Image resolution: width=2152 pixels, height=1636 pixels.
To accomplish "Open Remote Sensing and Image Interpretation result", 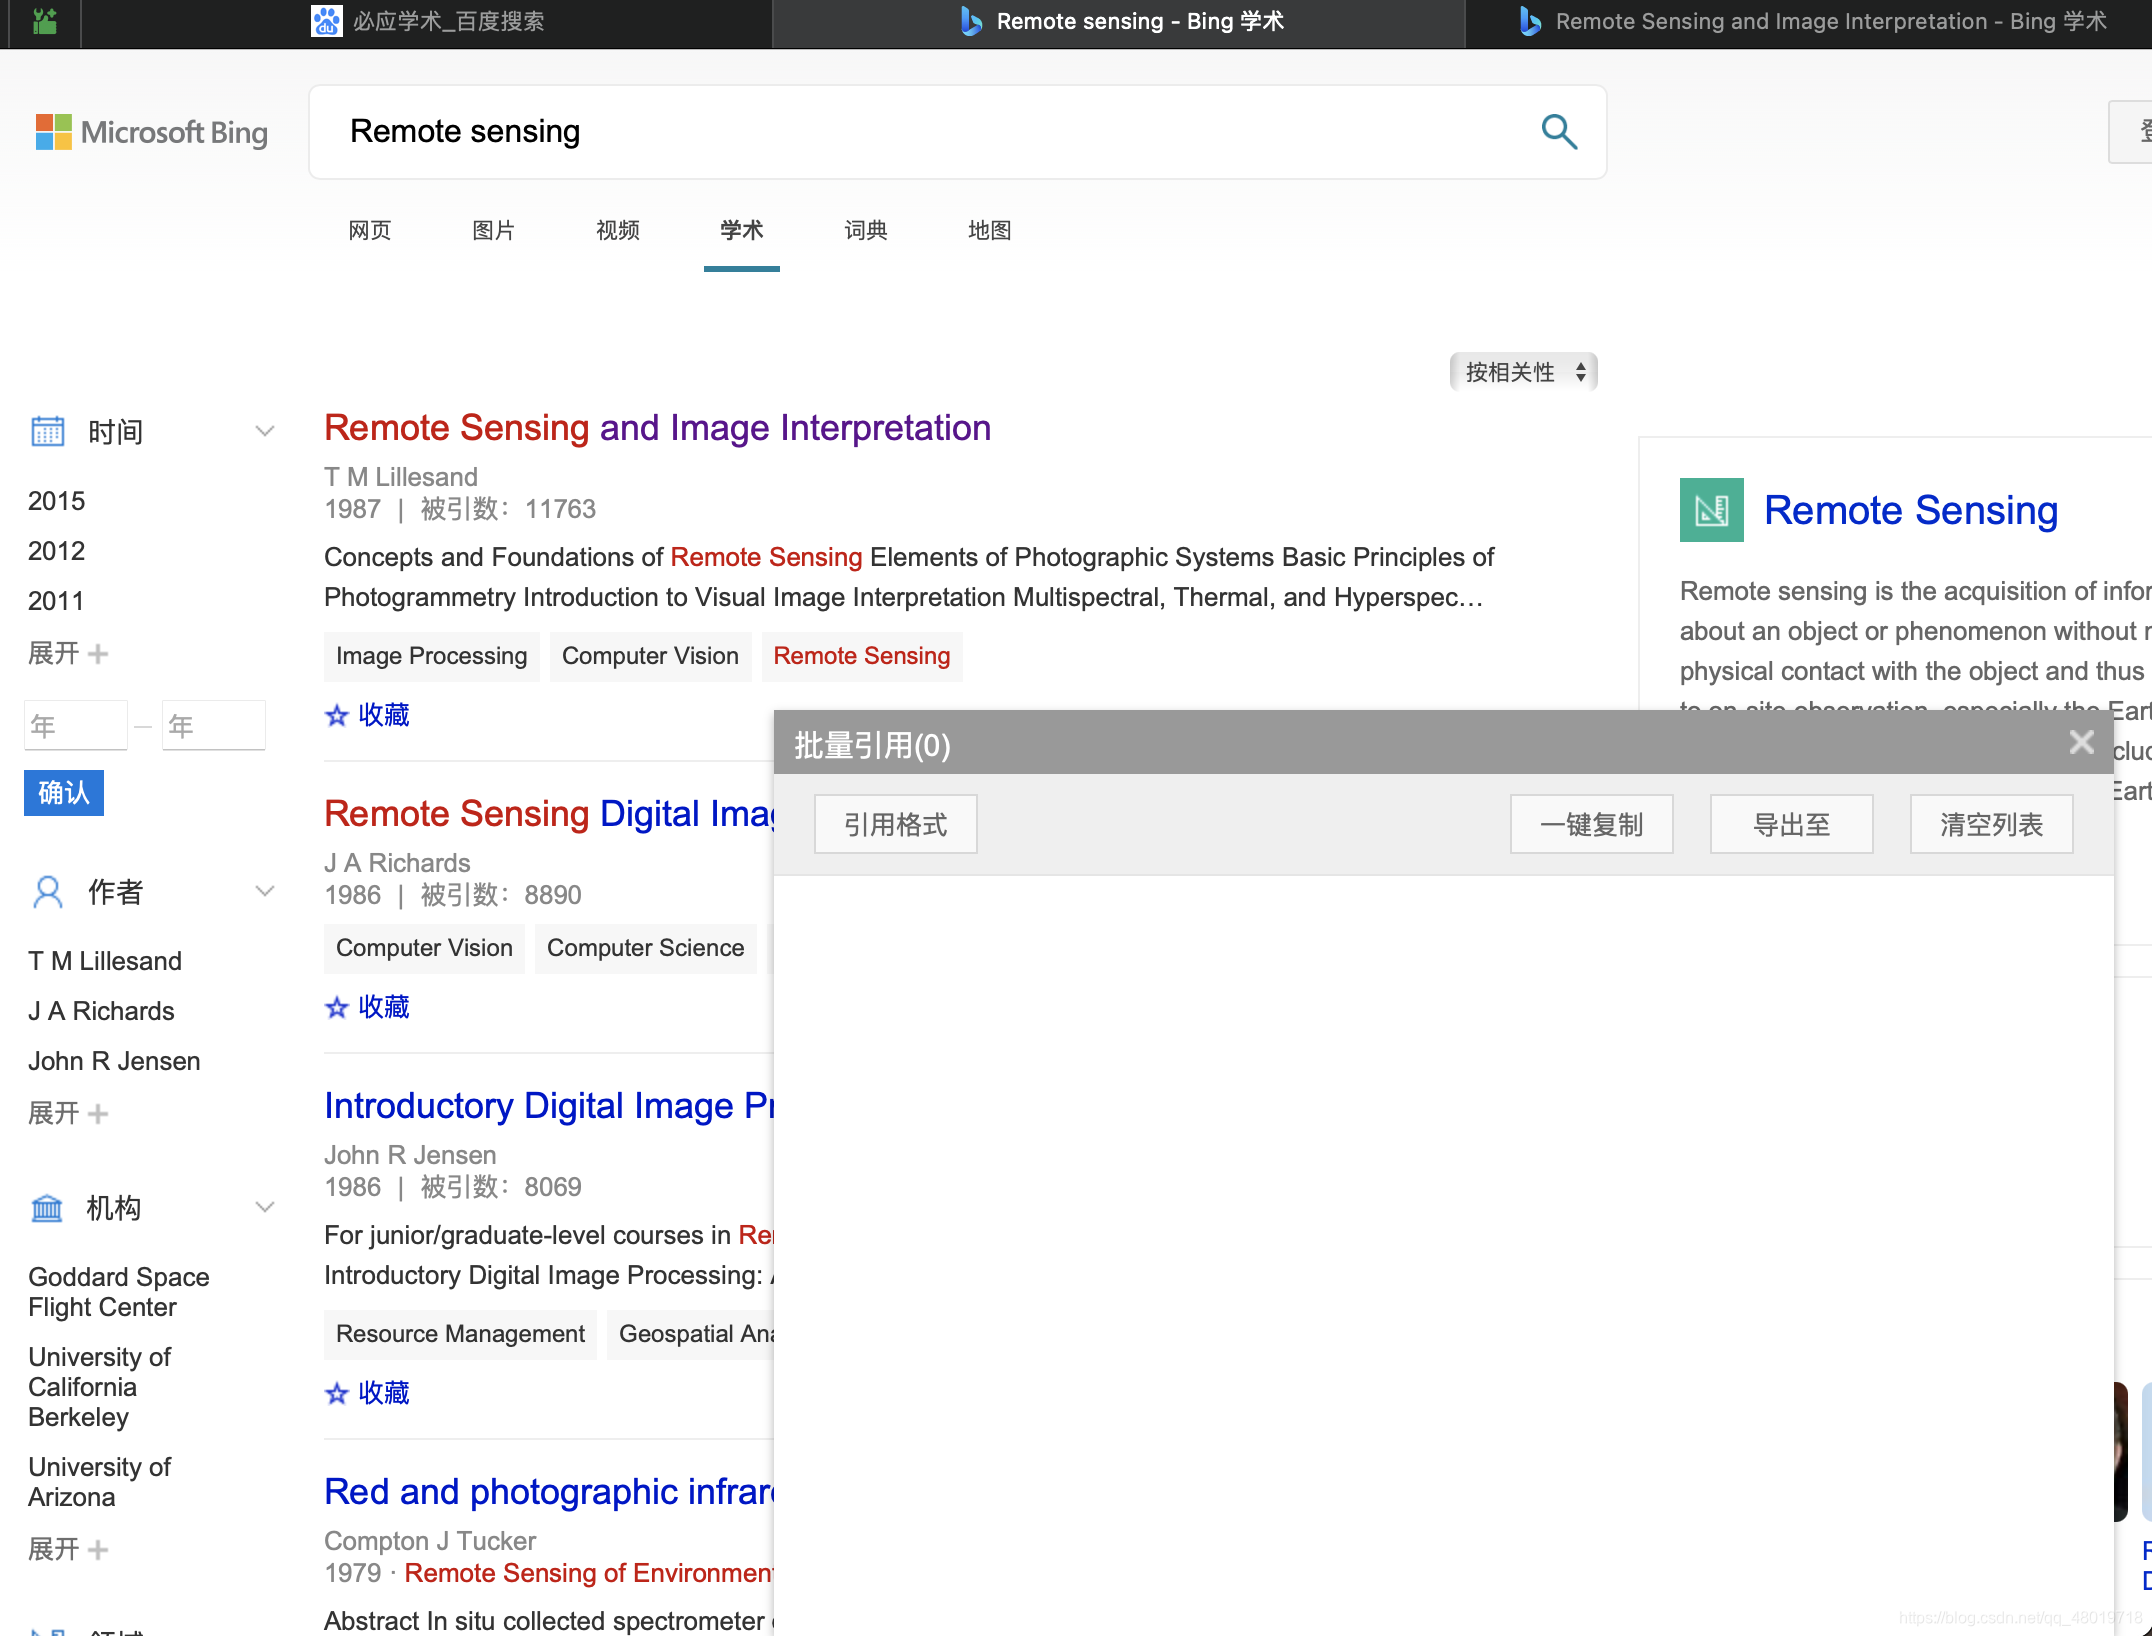I will (x=657, y=428).
